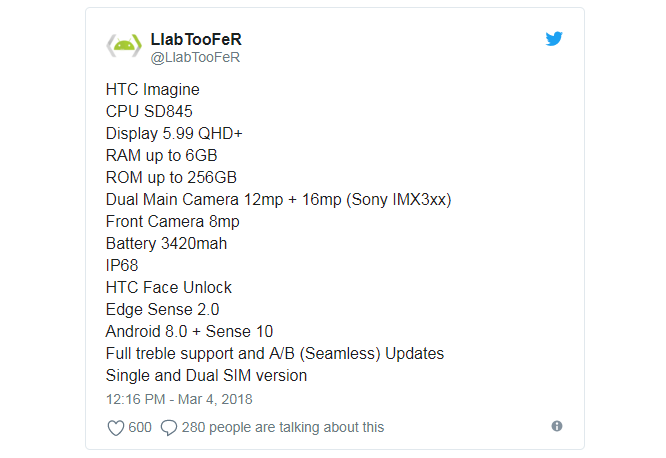Click the 'HTC Imagine' text line
This screenshot has width=666, height=458.
[x=152, y=89]
